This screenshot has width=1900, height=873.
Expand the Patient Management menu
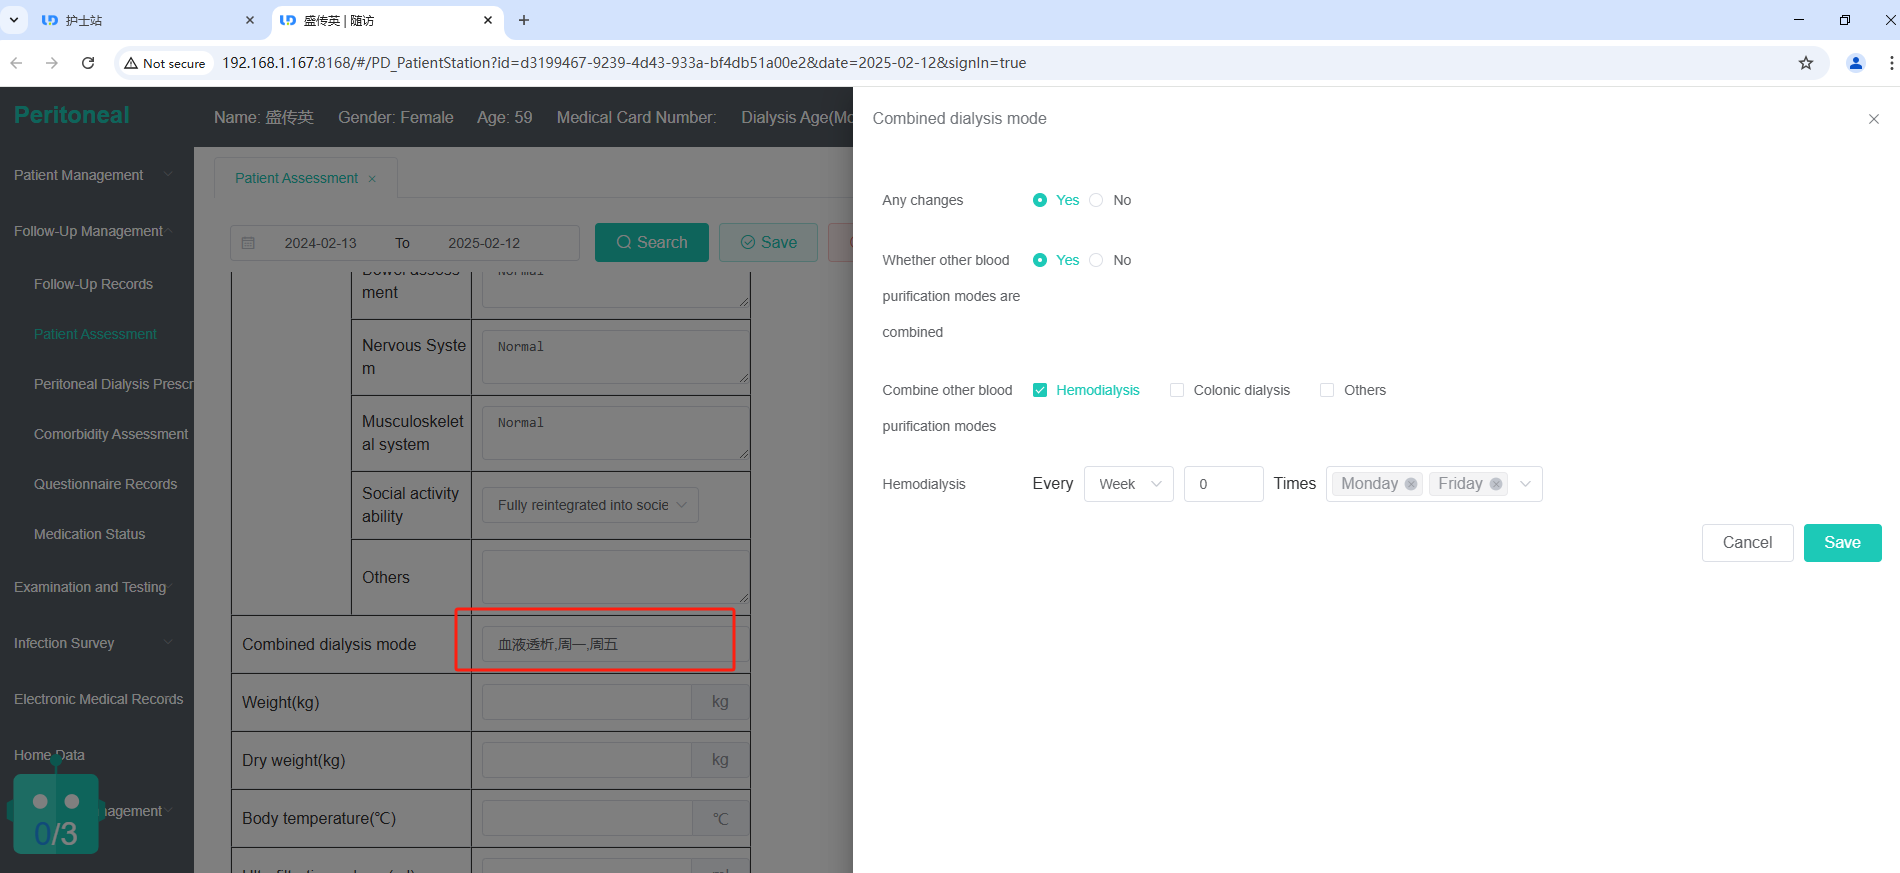pos(97,175)
